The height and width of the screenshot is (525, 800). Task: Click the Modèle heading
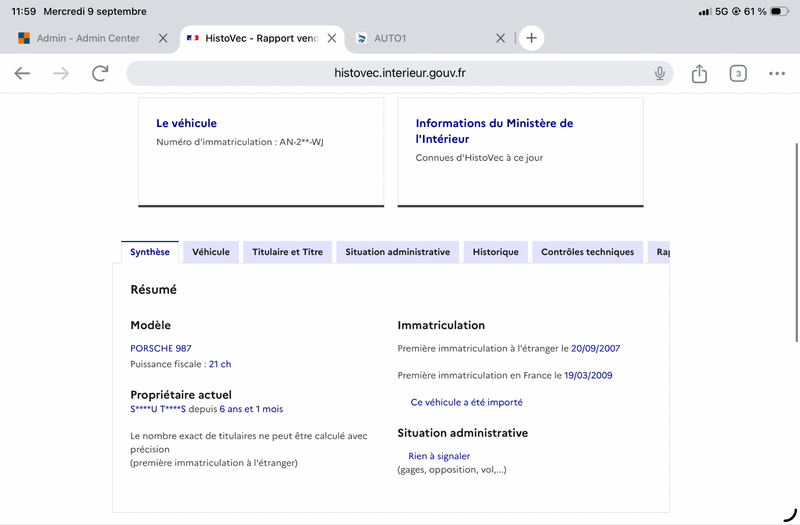(151, 326)
